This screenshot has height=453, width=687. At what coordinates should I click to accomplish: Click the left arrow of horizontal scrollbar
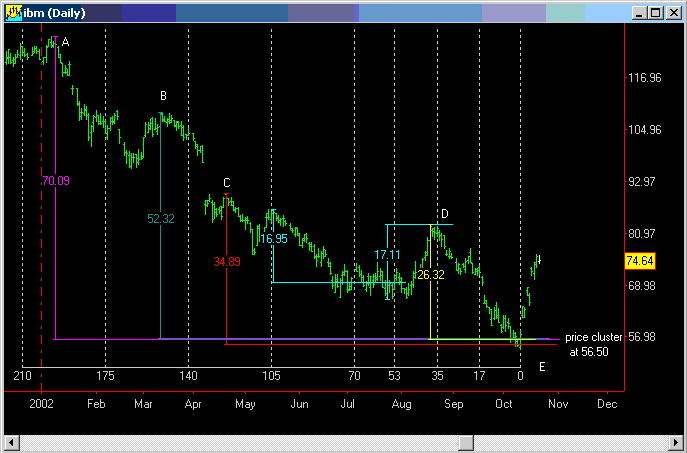(11, 443)
